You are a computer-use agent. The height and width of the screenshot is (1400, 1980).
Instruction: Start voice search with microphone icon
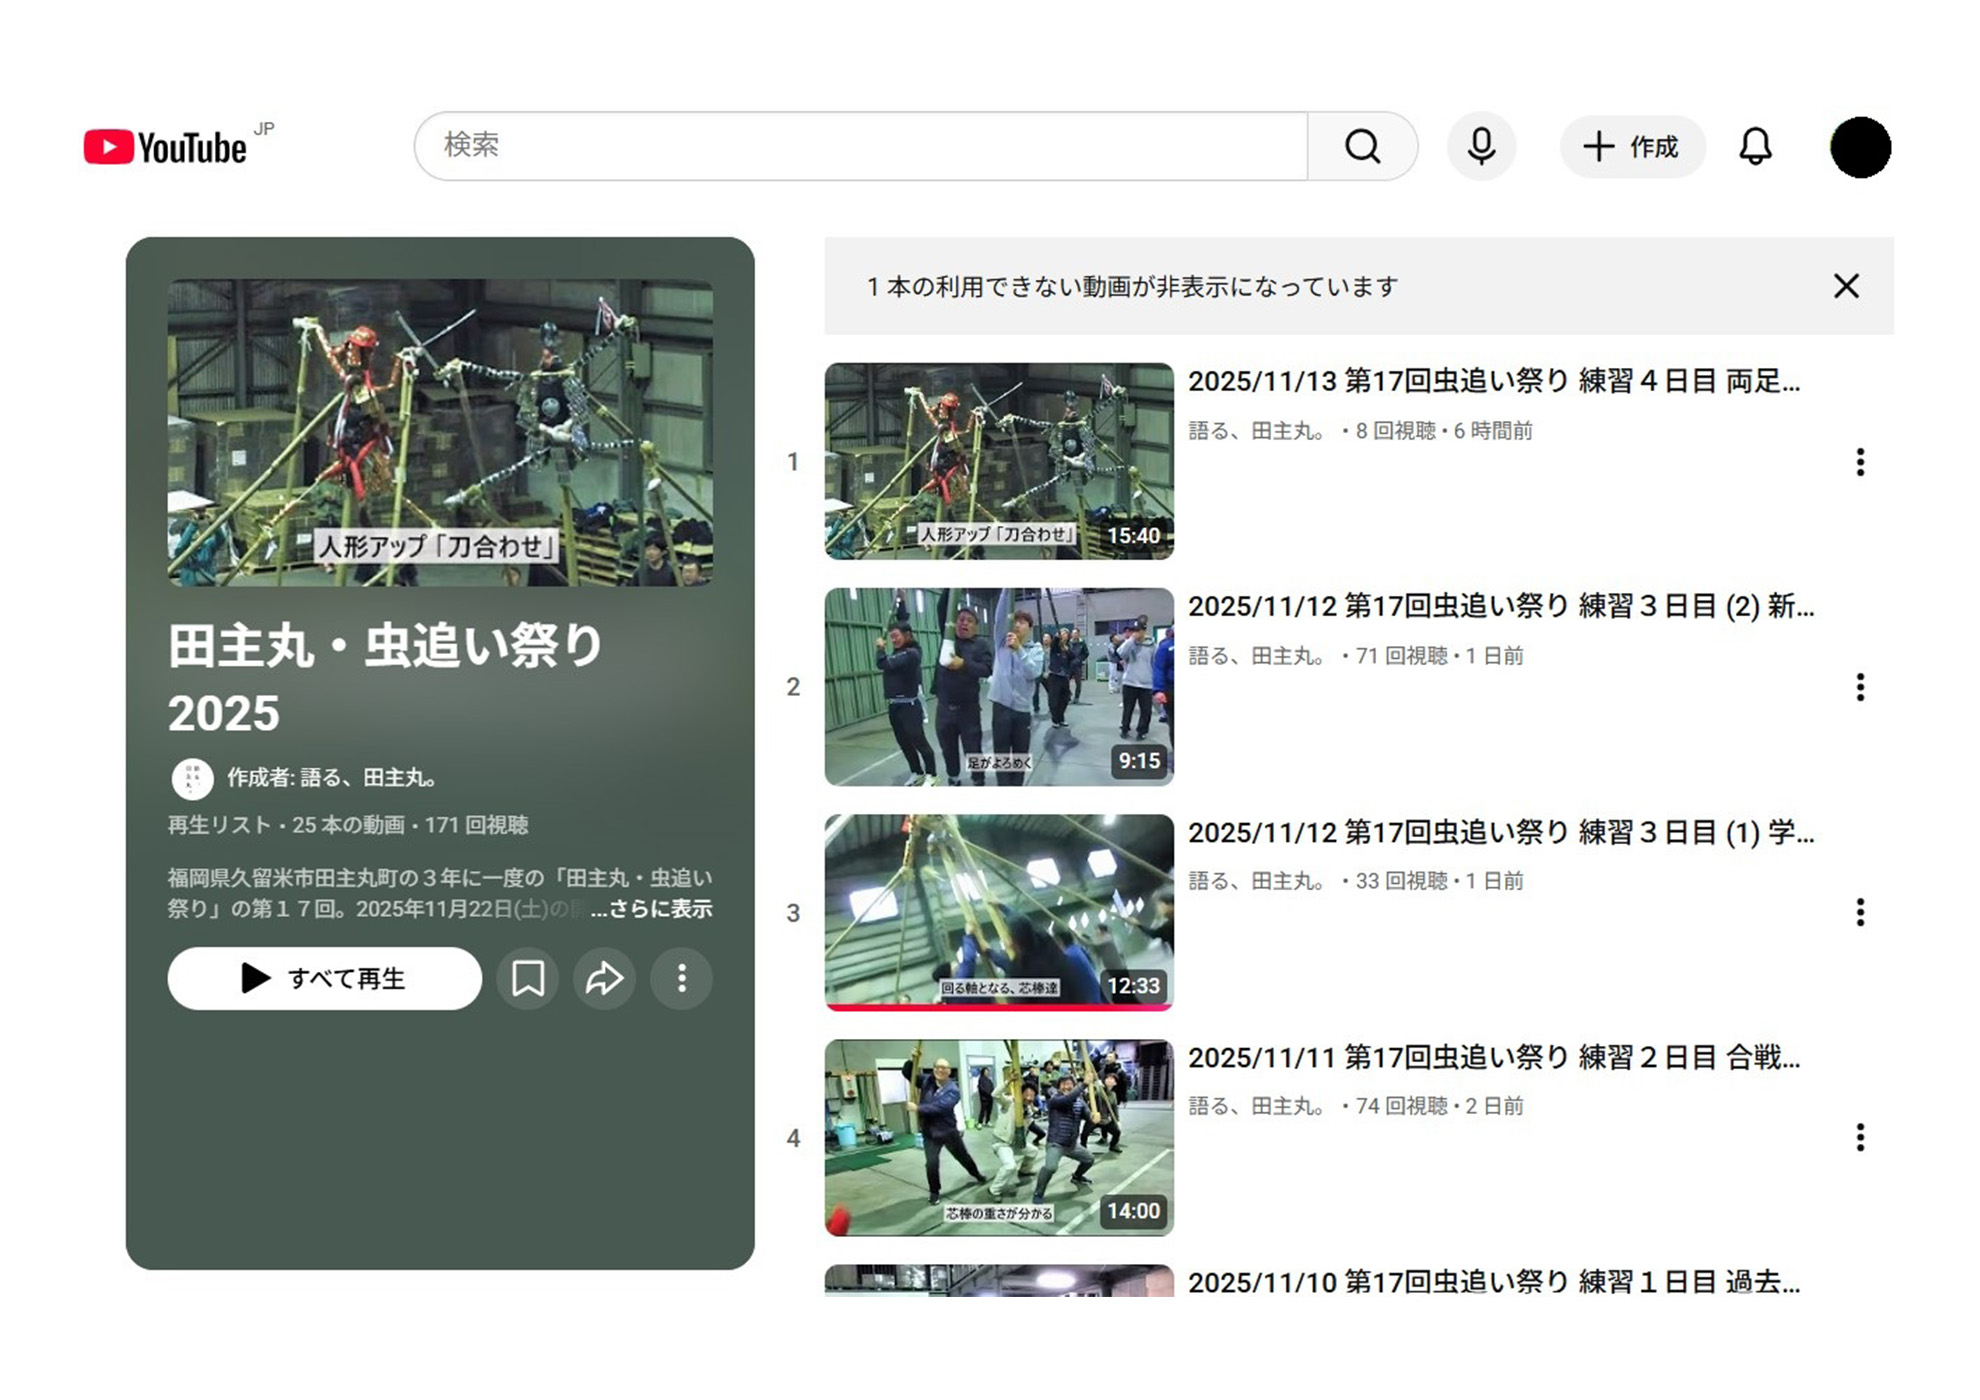click(x=1481, y=146)
